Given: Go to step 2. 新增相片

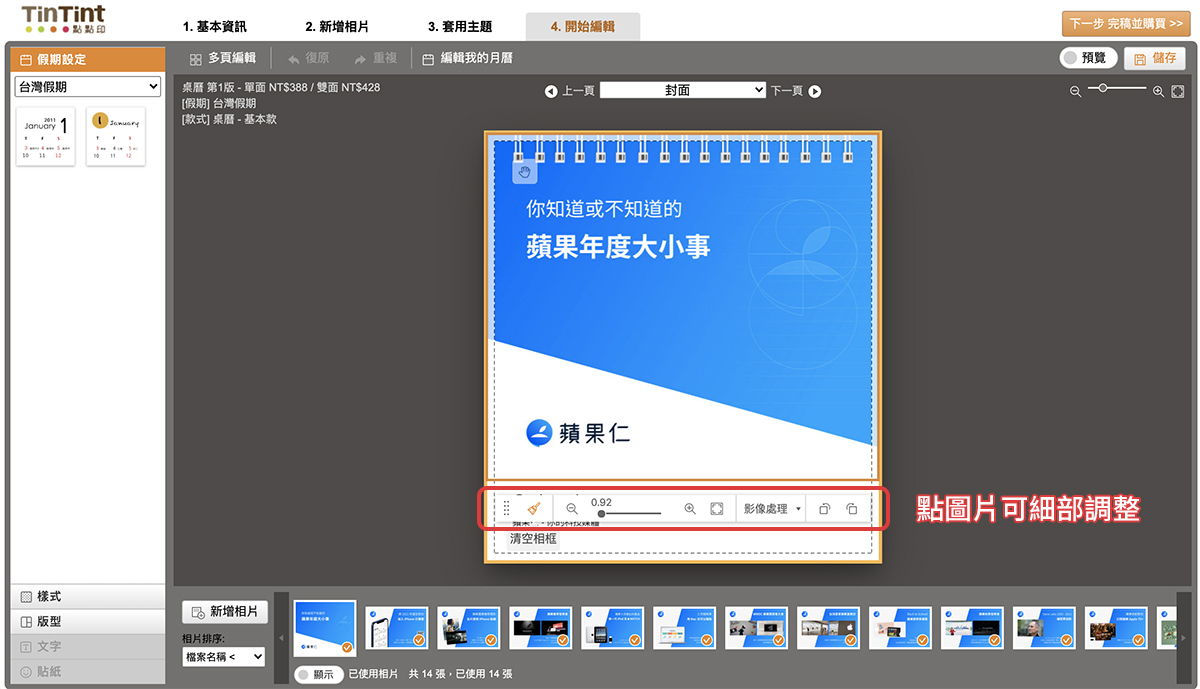Looking at the screenshot, I should pos(337,26).
